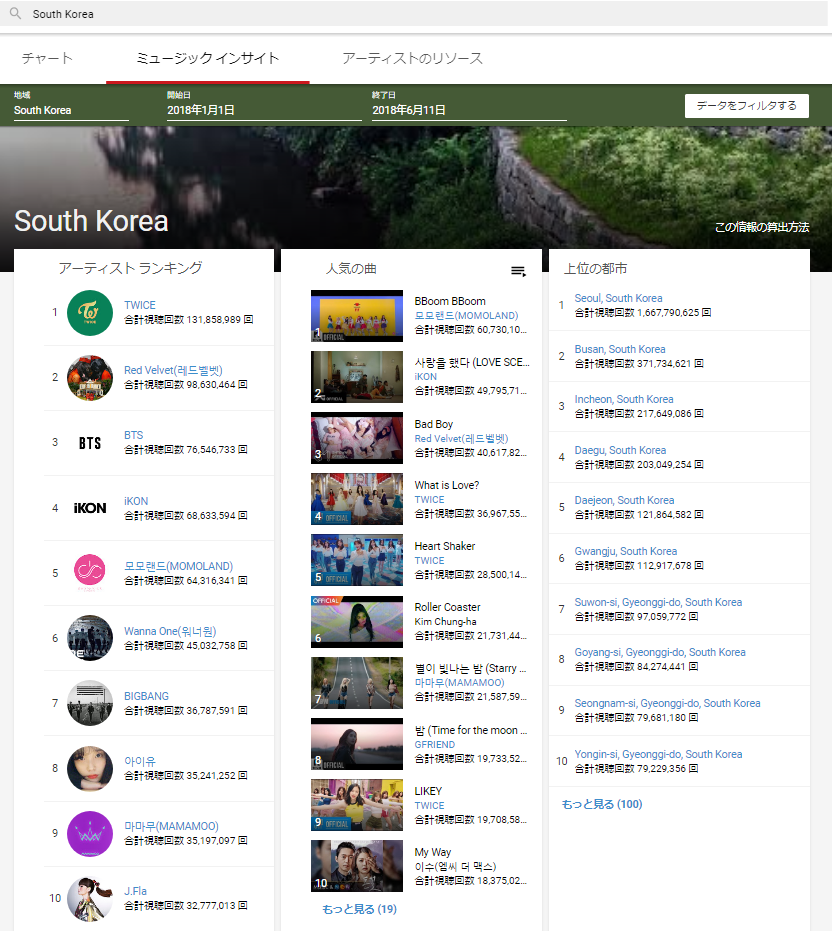This screenshot has height=931, width=832.
Task: Click the South Korea search field
Action: coord(414,14)
